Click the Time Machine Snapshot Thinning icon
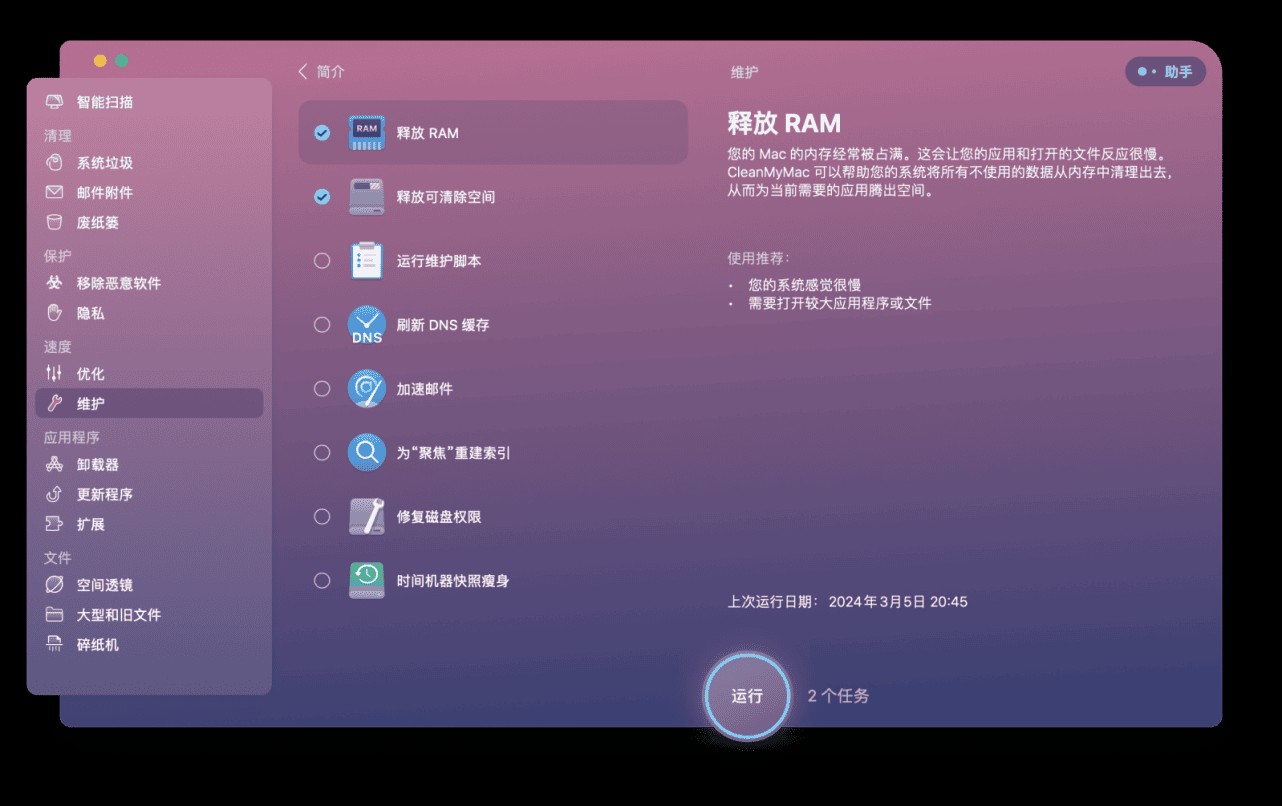Image resolution: width=1282 pixels, height=806 pixels. [x=367, y=580]
